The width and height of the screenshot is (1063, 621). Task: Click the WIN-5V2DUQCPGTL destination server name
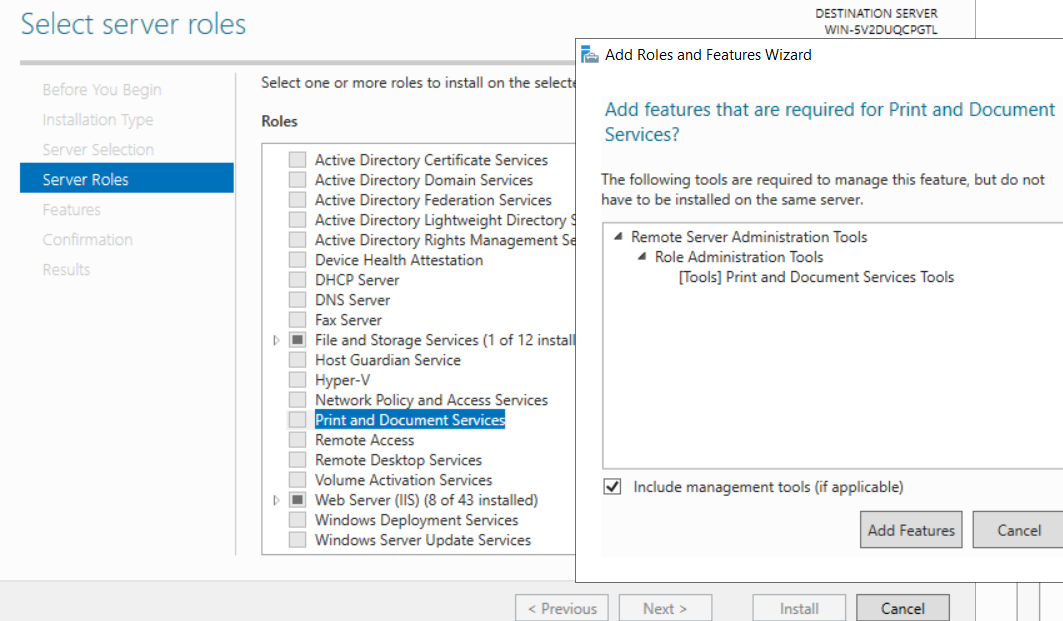coord(881,30)
